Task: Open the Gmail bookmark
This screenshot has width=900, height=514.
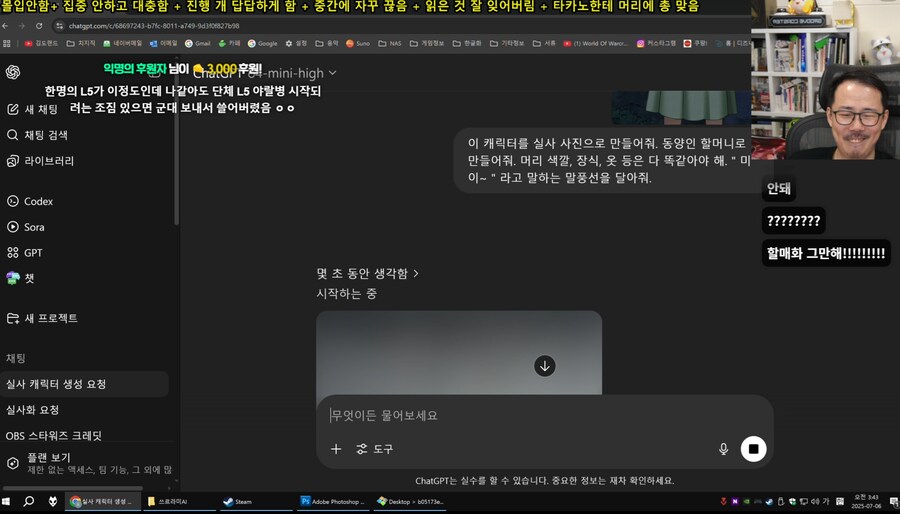Action: point(198,43)
